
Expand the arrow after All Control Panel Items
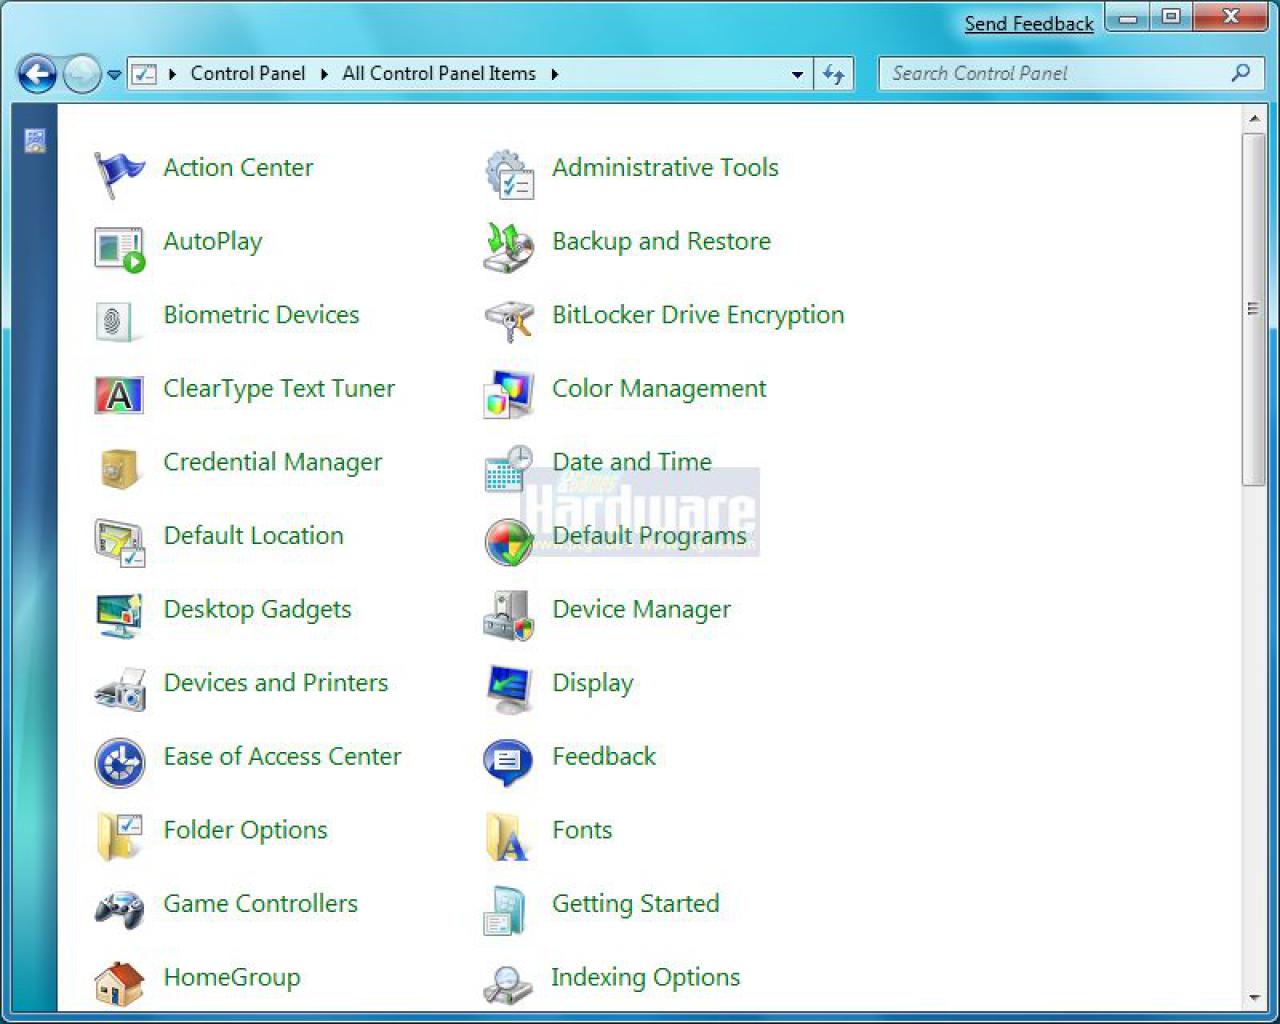point(554,74)
